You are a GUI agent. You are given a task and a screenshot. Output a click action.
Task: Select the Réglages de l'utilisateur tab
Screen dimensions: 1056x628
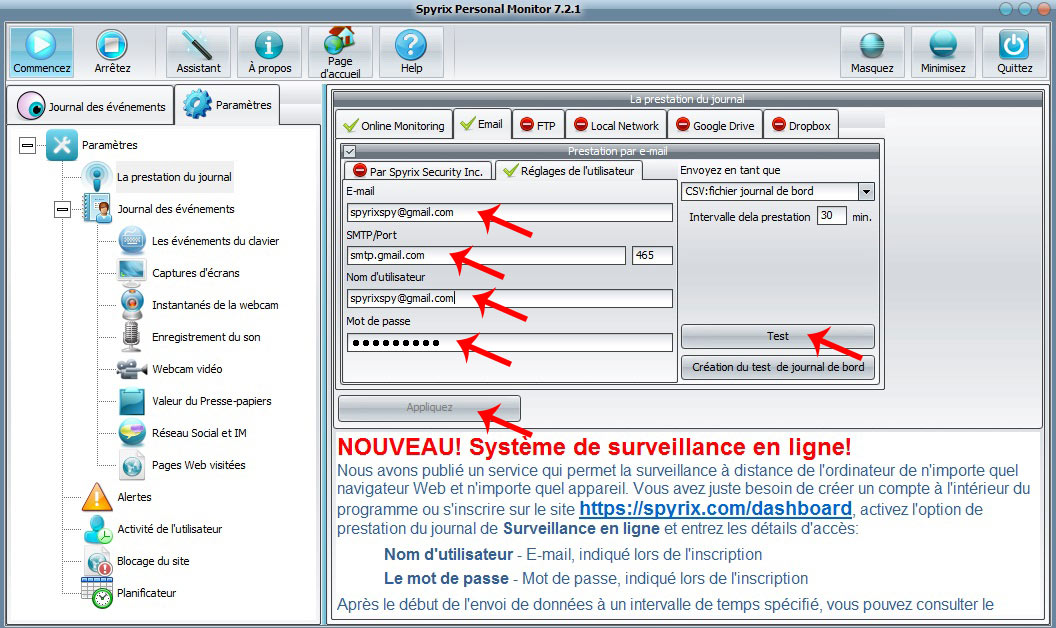(x=569, y=170)
